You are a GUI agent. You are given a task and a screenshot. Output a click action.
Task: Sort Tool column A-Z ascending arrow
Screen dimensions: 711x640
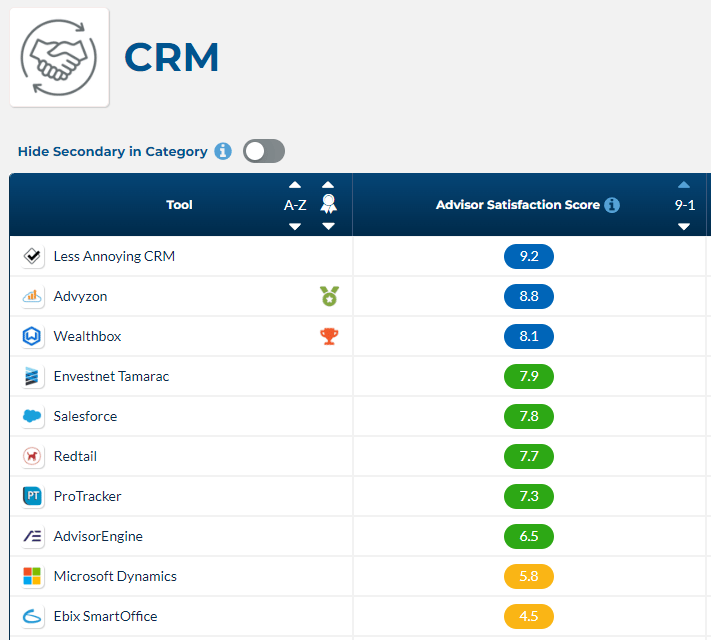tap(295, 185)
